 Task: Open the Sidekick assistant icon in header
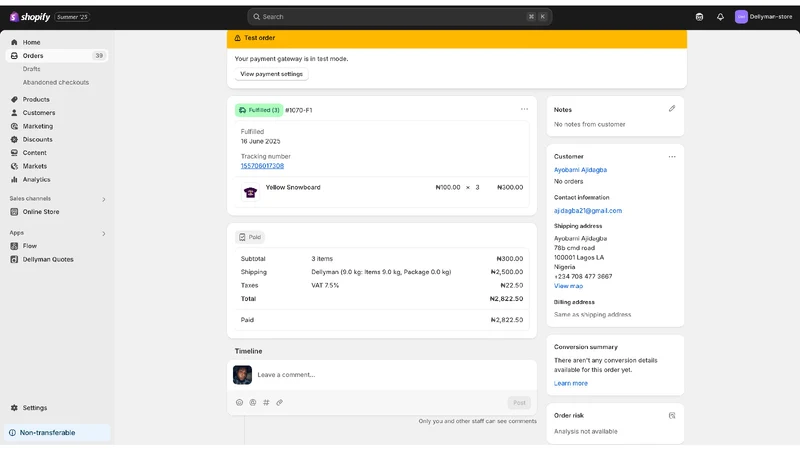pyautogui.click(x=699, y=17)
